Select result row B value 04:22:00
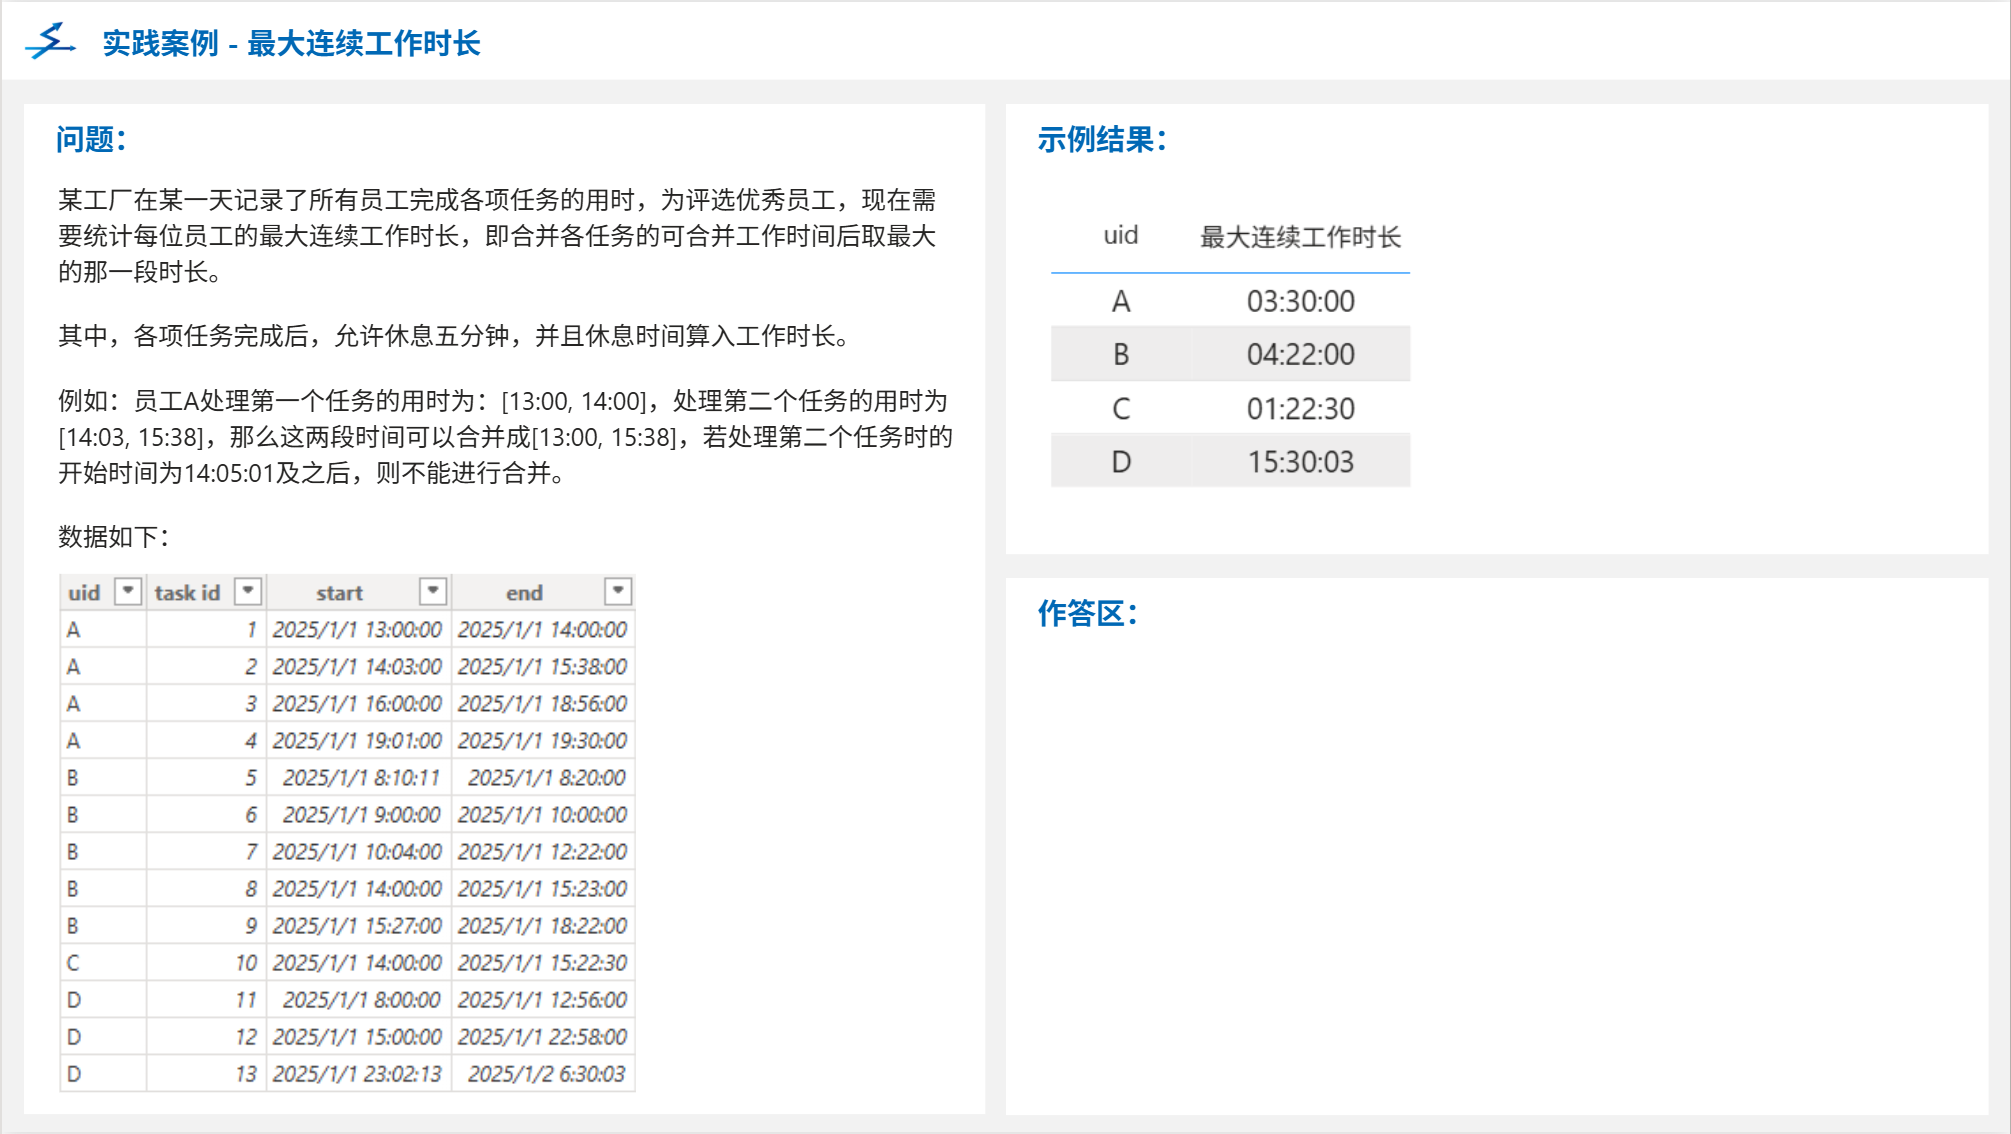Image resolution: width=2011 pixels, height=1134 pixels. pos(1300,354)
